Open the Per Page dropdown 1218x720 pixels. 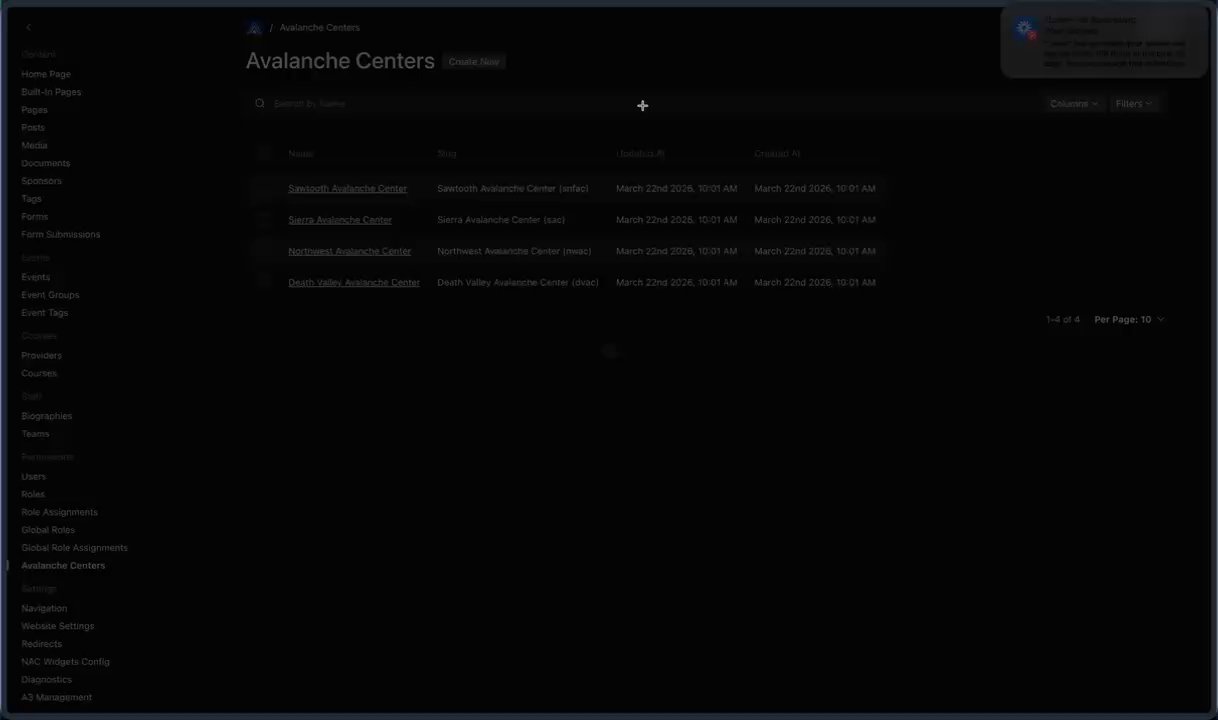pos(1129,319)
